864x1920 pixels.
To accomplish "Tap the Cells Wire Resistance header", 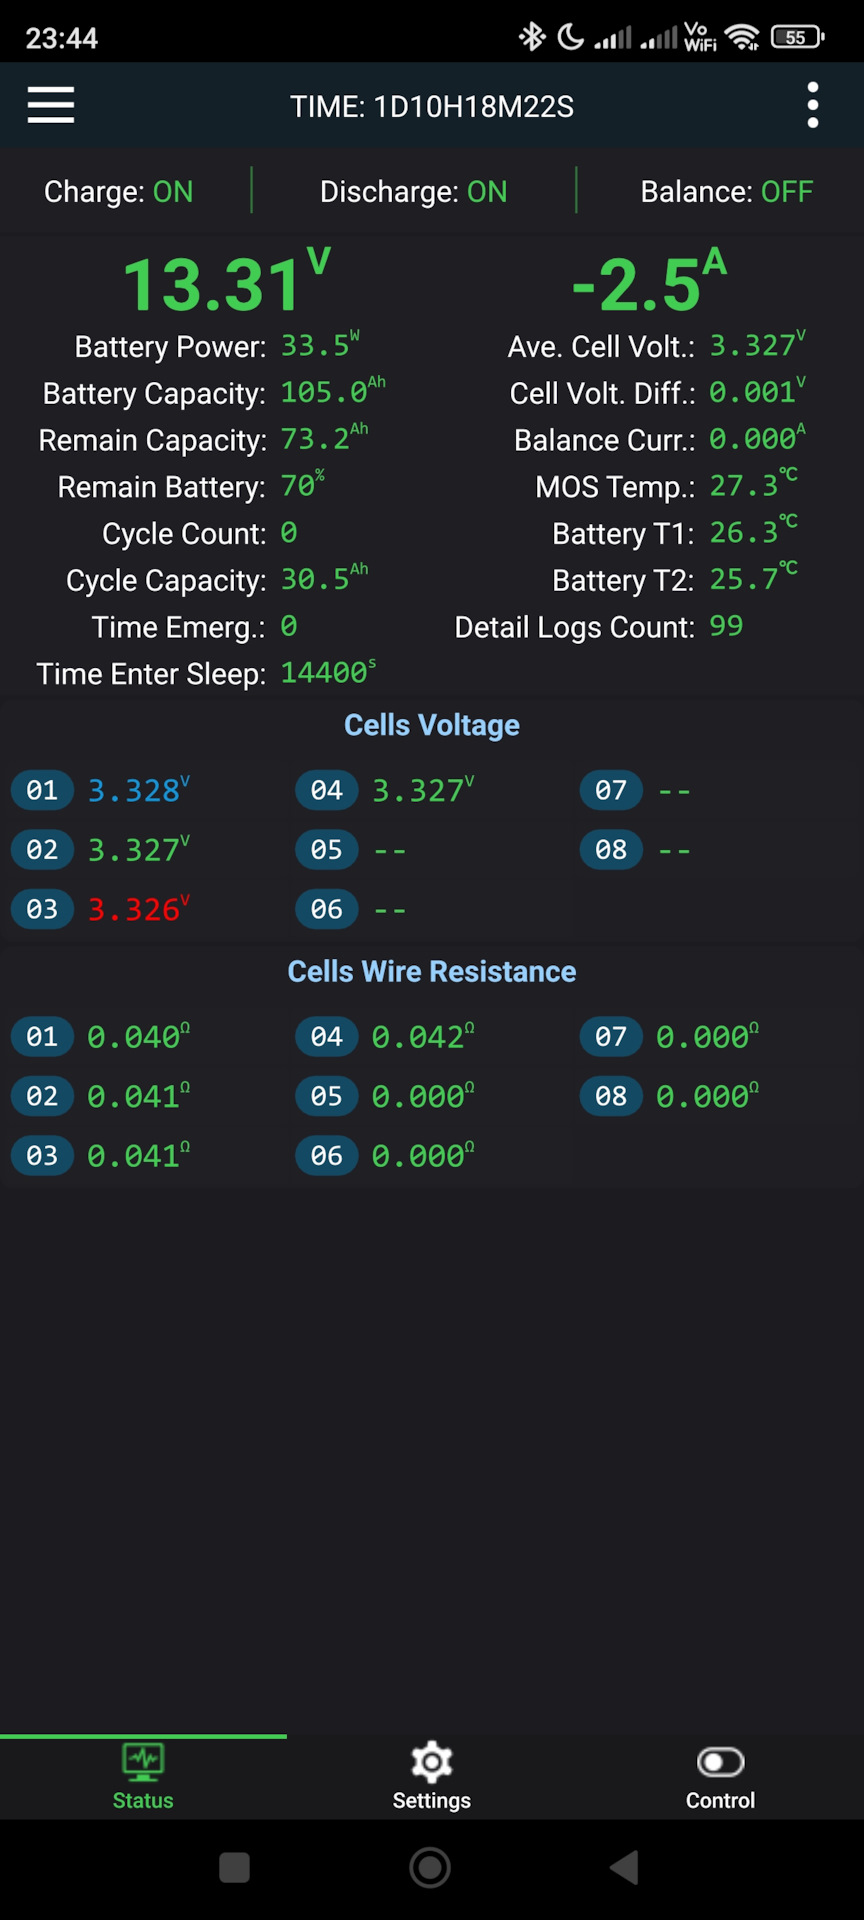I will [432, 971].
